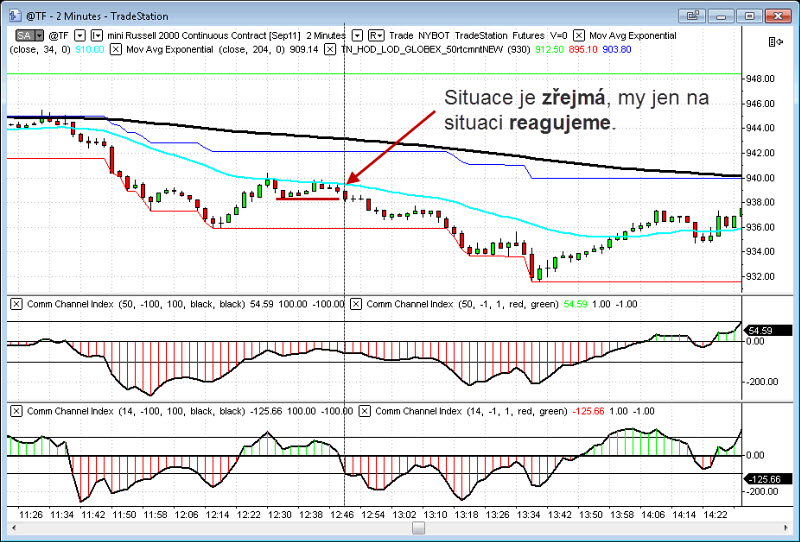The image size is (800, 542).
Task: Click the 'TN_HOD_LOD_GLOBEX_50rtcmntNEW' indicator name
Action: coord(422,50)
